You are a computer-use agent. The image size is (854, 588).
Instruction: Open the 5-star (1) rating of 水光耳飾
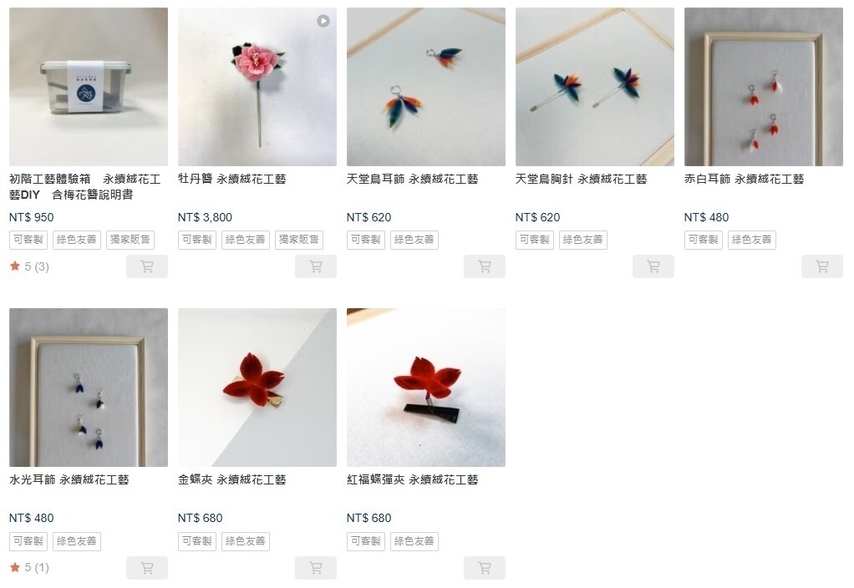pyautogui.click(x=29, y=568)
